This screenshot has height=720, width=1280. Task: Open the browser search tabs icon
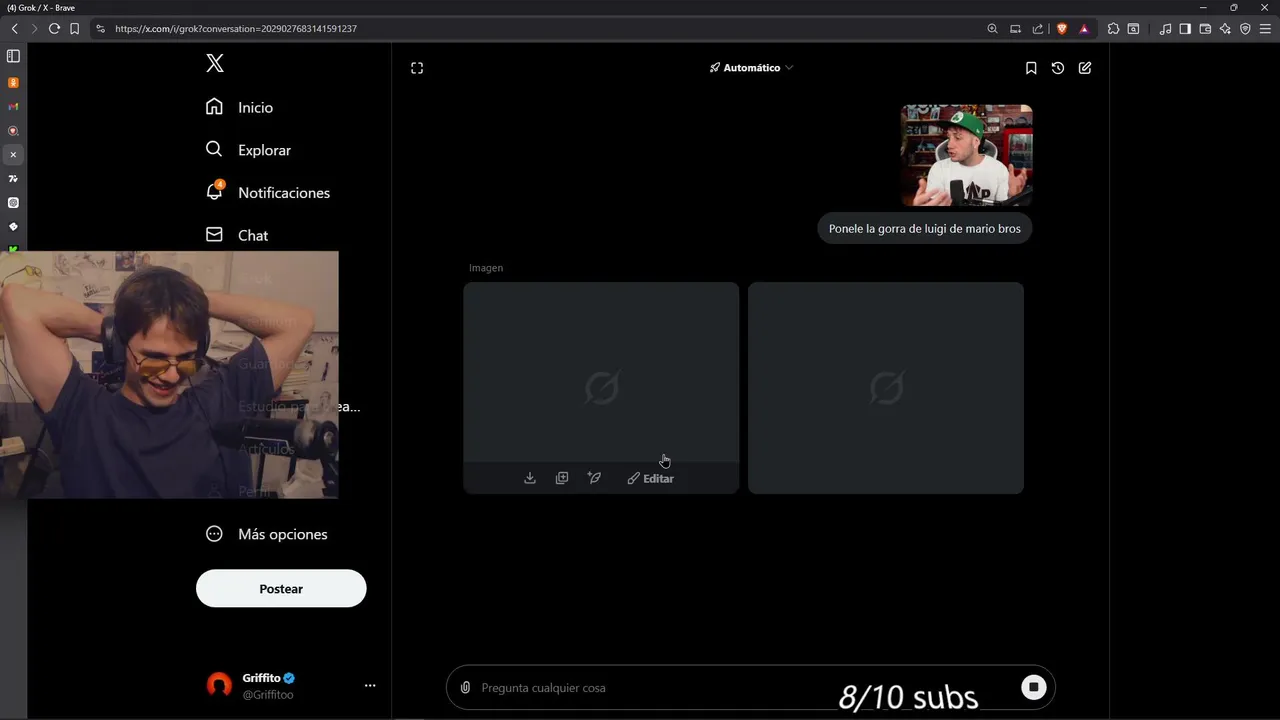[1133, 29]
